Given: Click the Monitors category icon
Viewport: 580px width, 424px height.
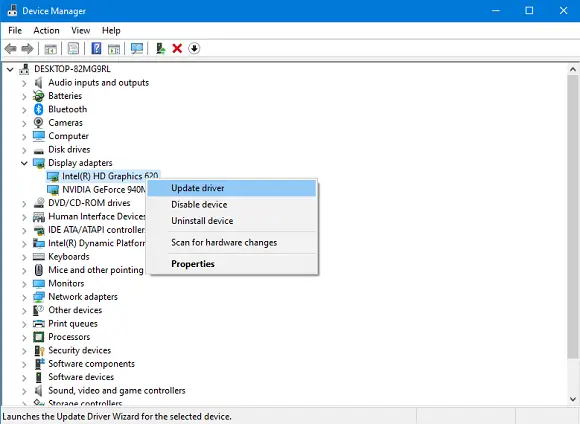Looking at the screenshot, I should [38, 283].
